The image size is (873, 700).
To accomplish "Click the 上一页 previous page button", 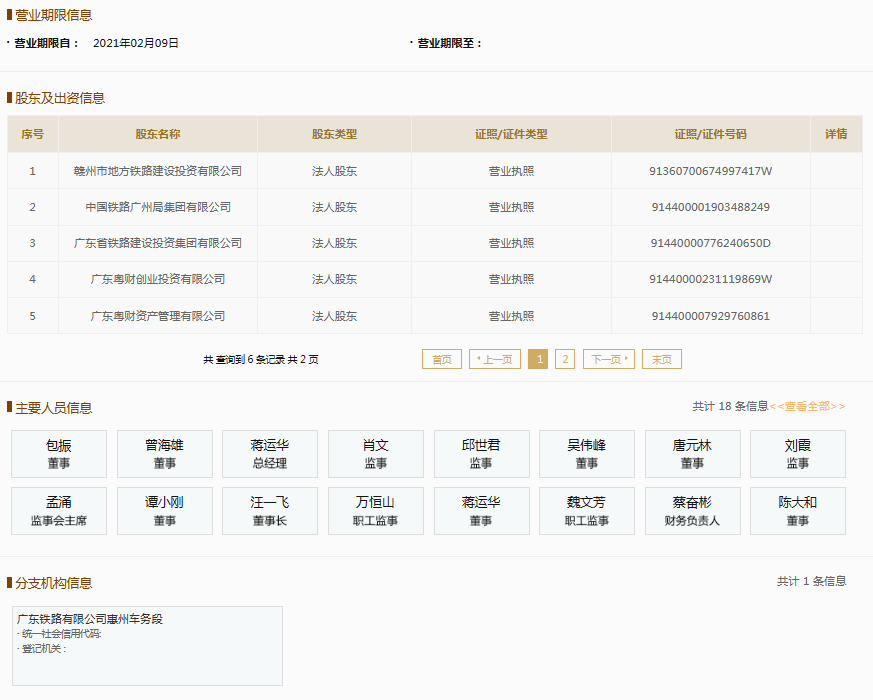I will click(495, 359).
